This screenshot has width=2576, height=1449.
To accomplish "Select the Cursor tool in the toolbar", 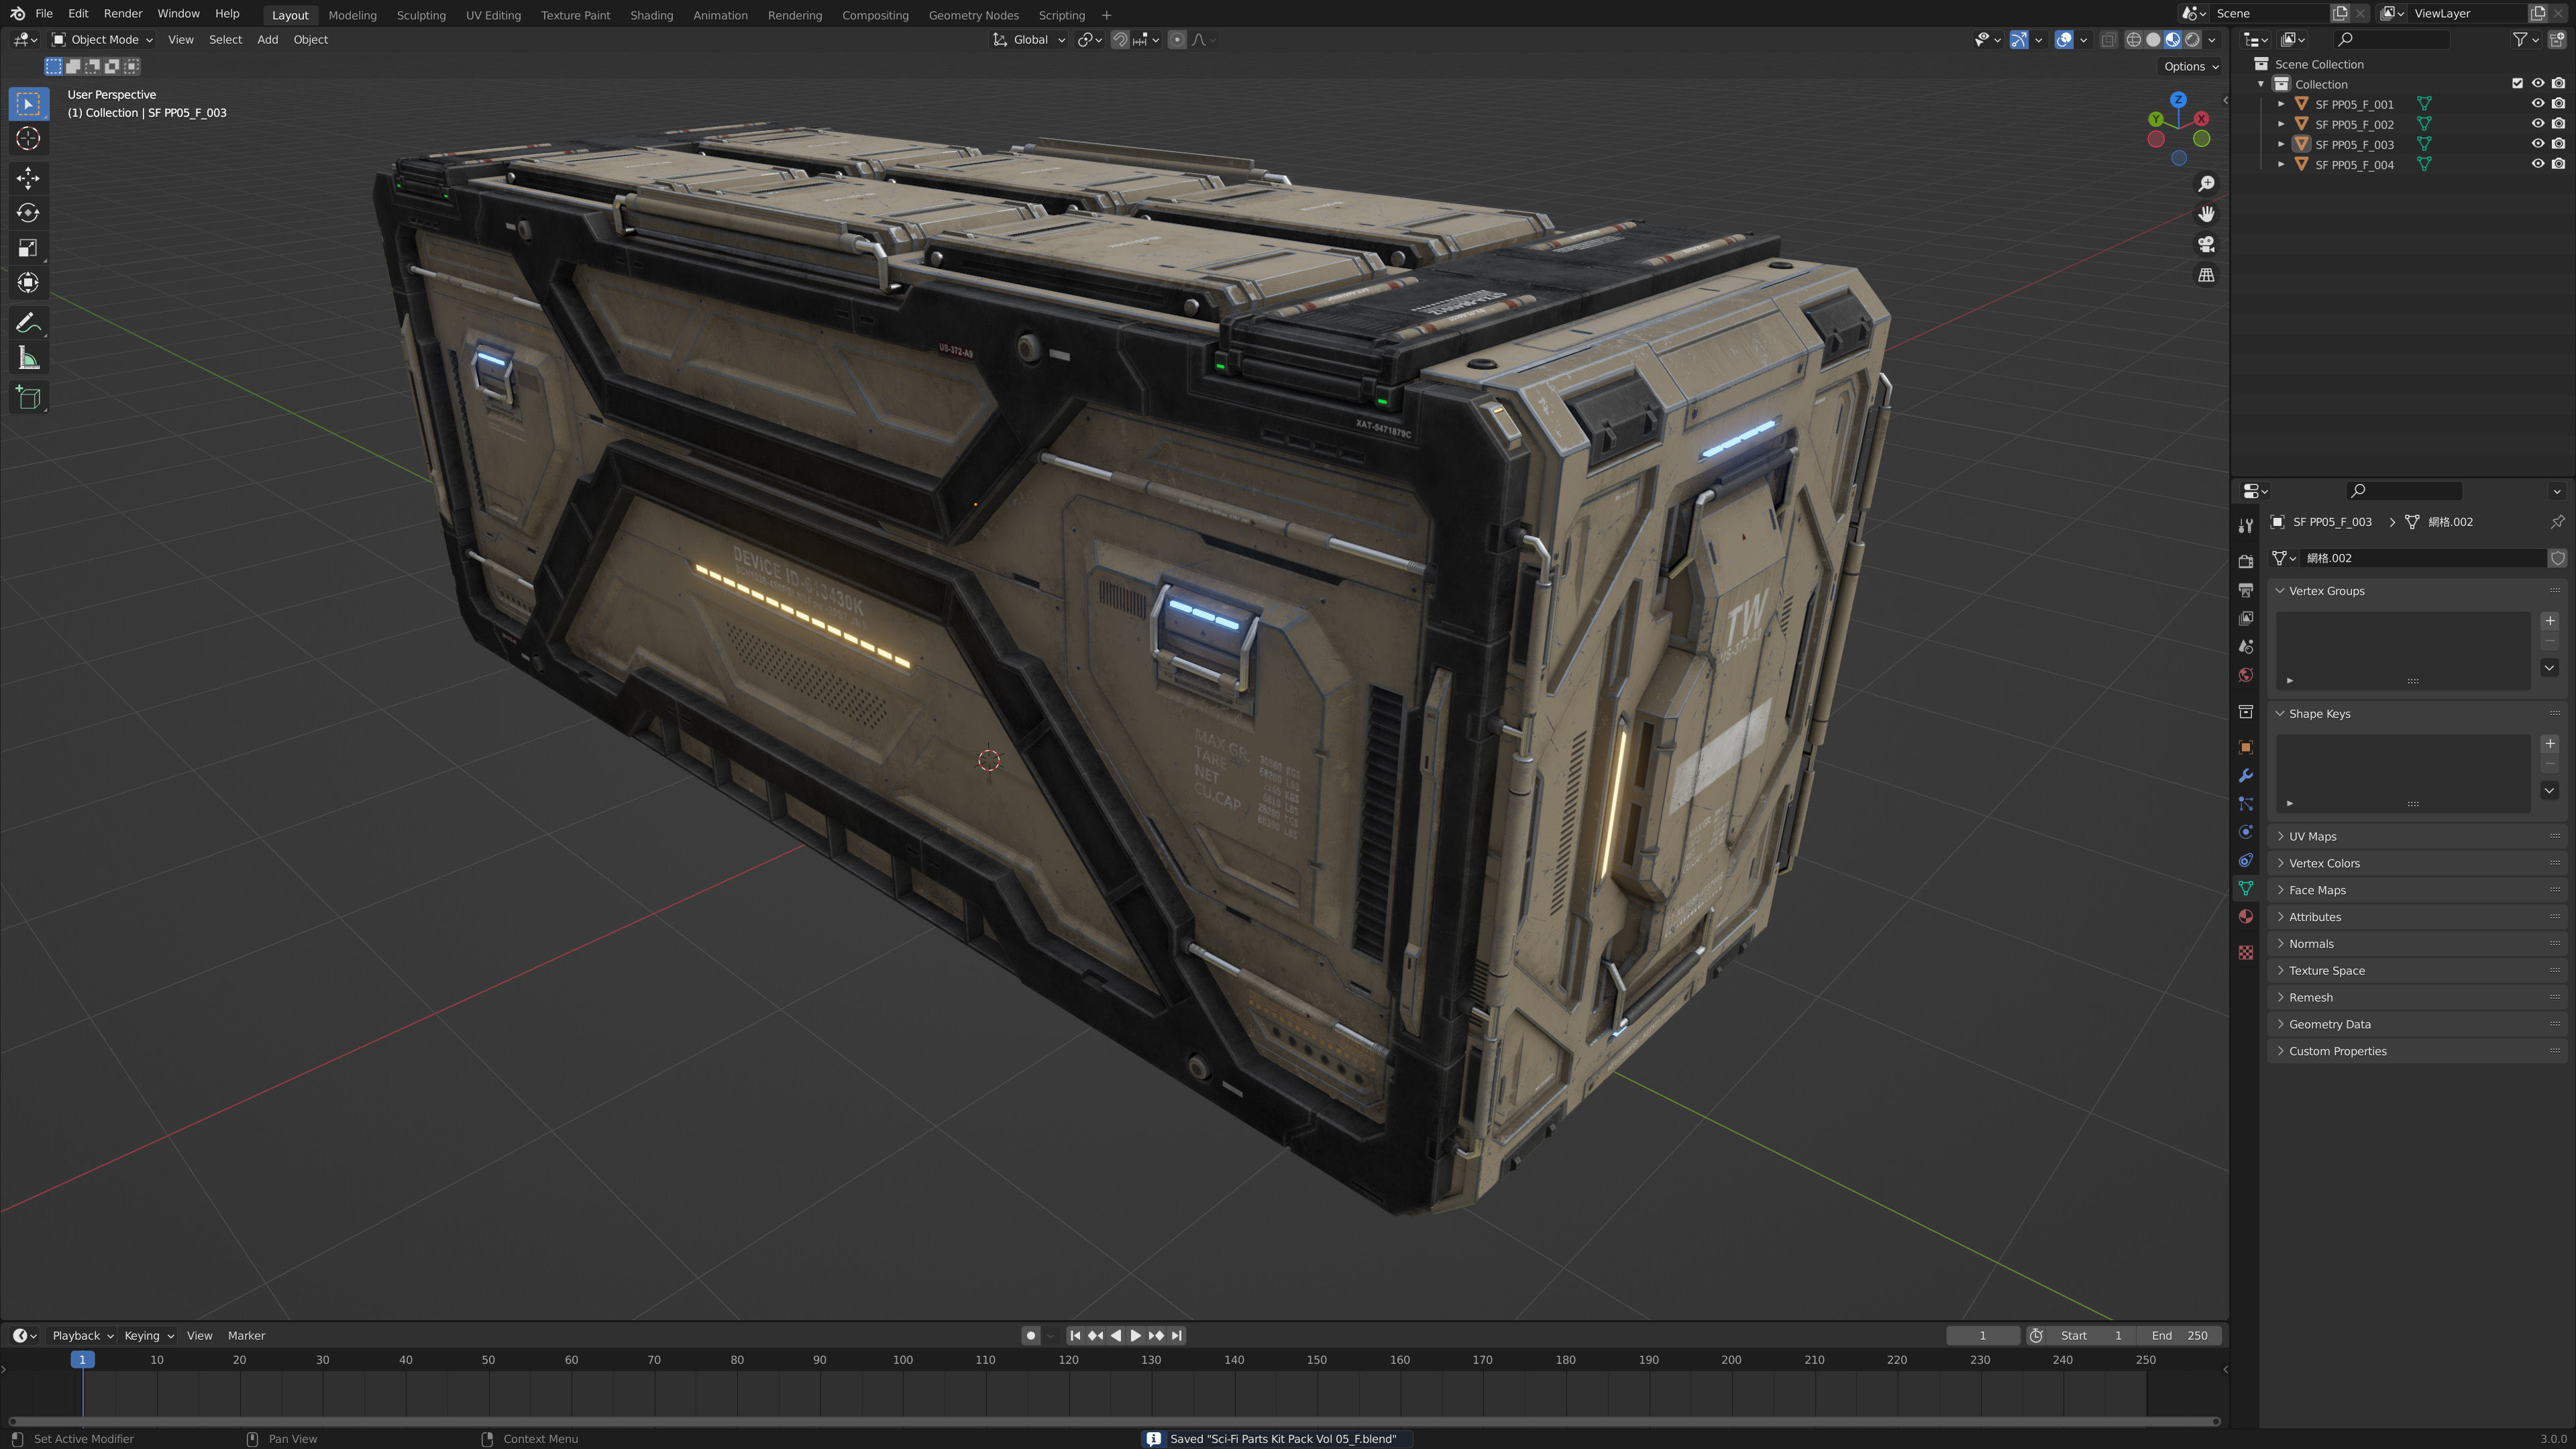I will [x=28, y=138].
